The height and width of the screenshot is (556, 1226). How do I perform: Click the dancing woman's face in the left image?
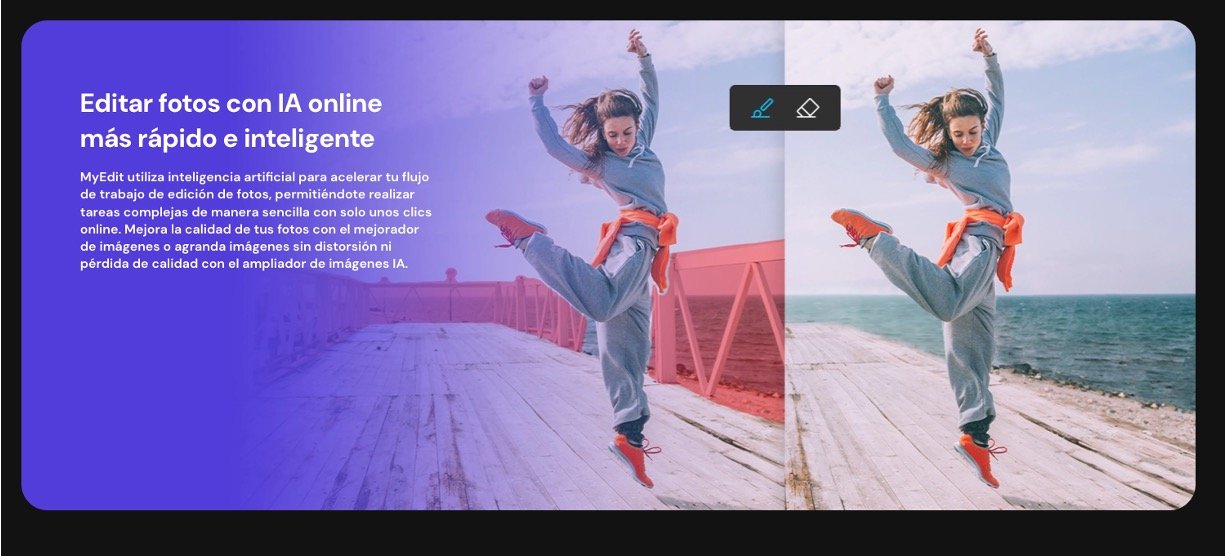pos(621,131)
